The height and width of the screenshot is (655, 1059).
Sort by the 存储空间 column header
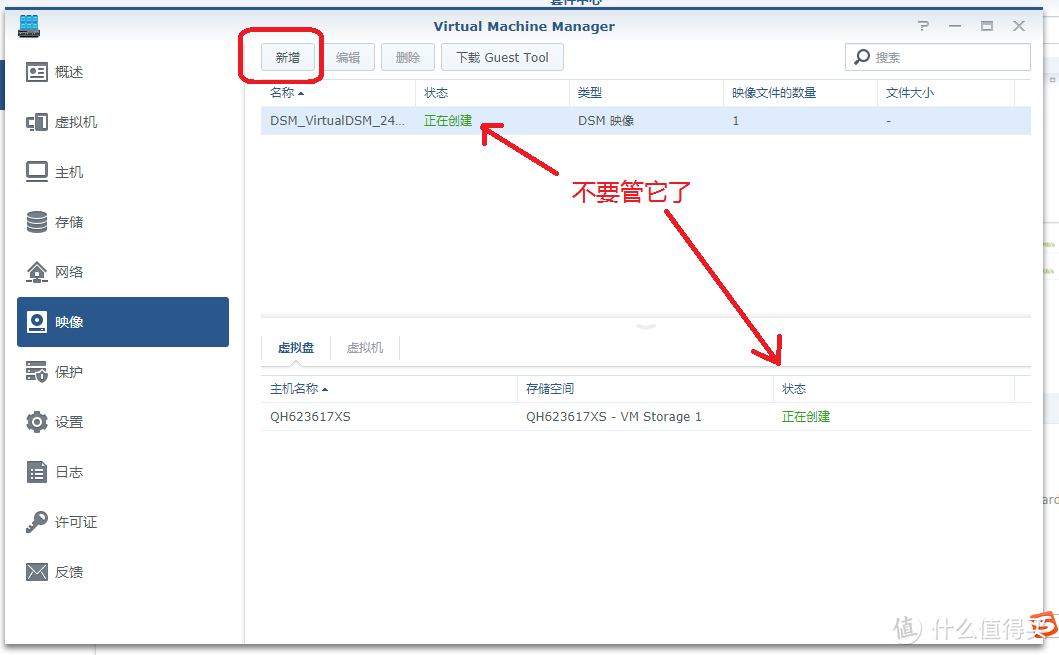coord(645,389)
